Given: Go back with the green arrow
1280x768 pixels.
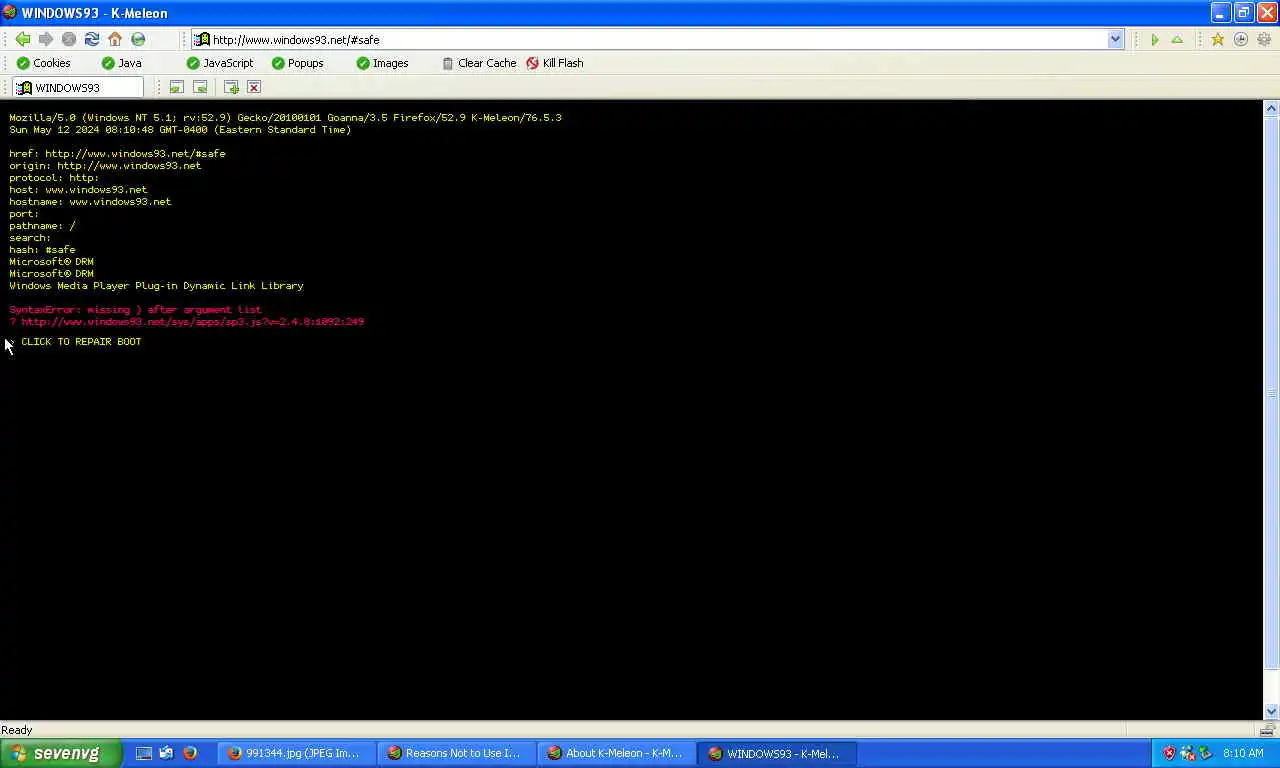Looking at the screenshot, I should (22, 39).
